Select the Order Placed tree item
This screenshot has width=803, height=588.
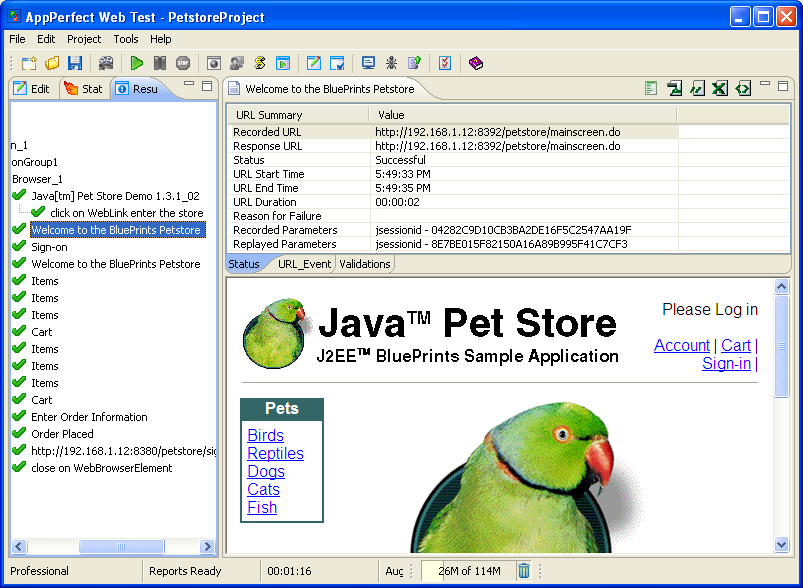pos(62,434)
